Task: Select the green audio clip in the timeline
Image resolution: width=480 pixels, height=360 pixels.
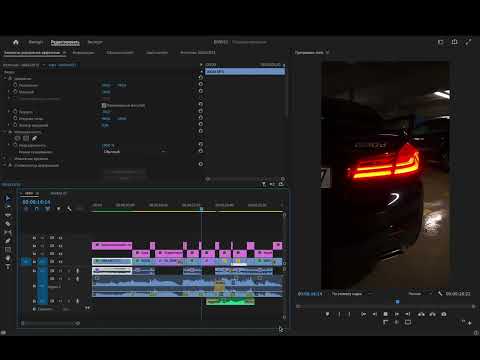Action: pos(230,302)
